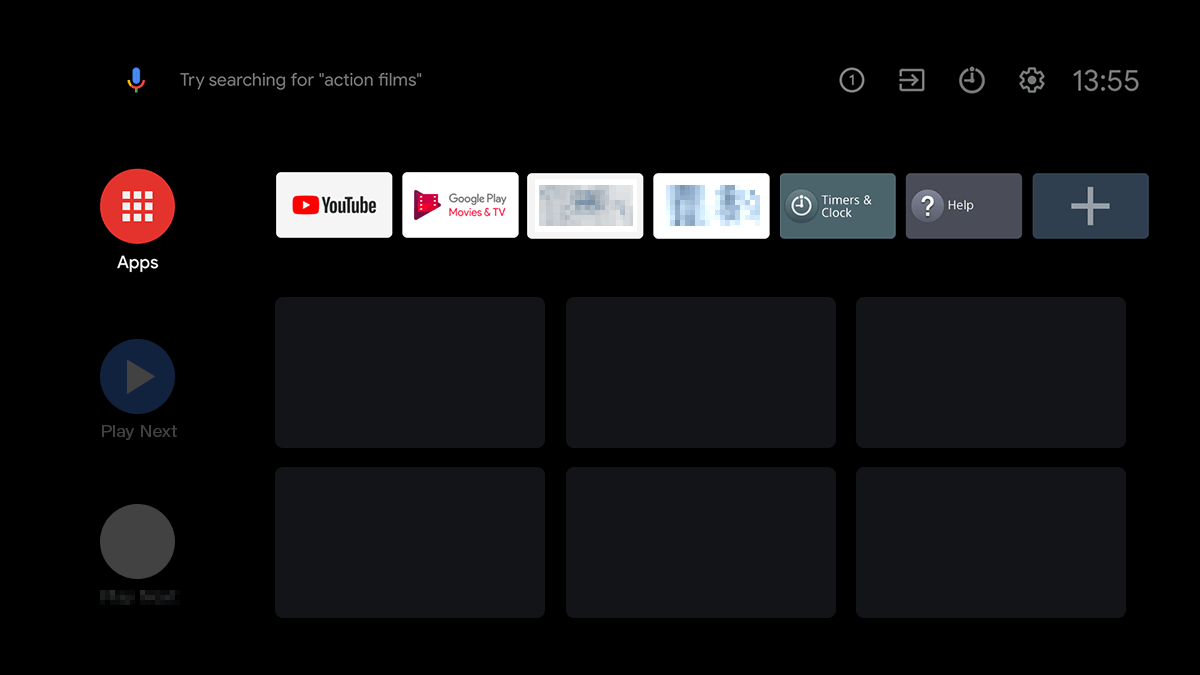1200x675 pixels.
Task: Select the rightmost tile in the bottom row
Action: click(990, 542)
